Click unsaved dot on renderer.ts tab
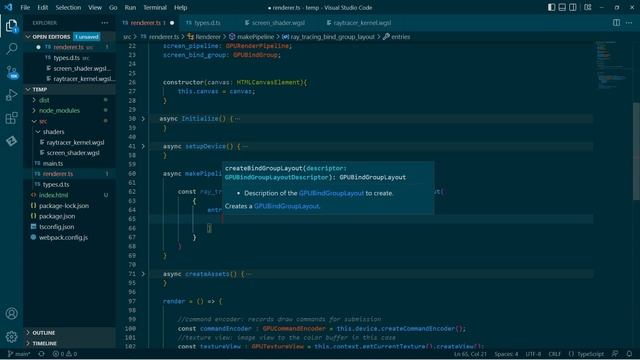 172,23
